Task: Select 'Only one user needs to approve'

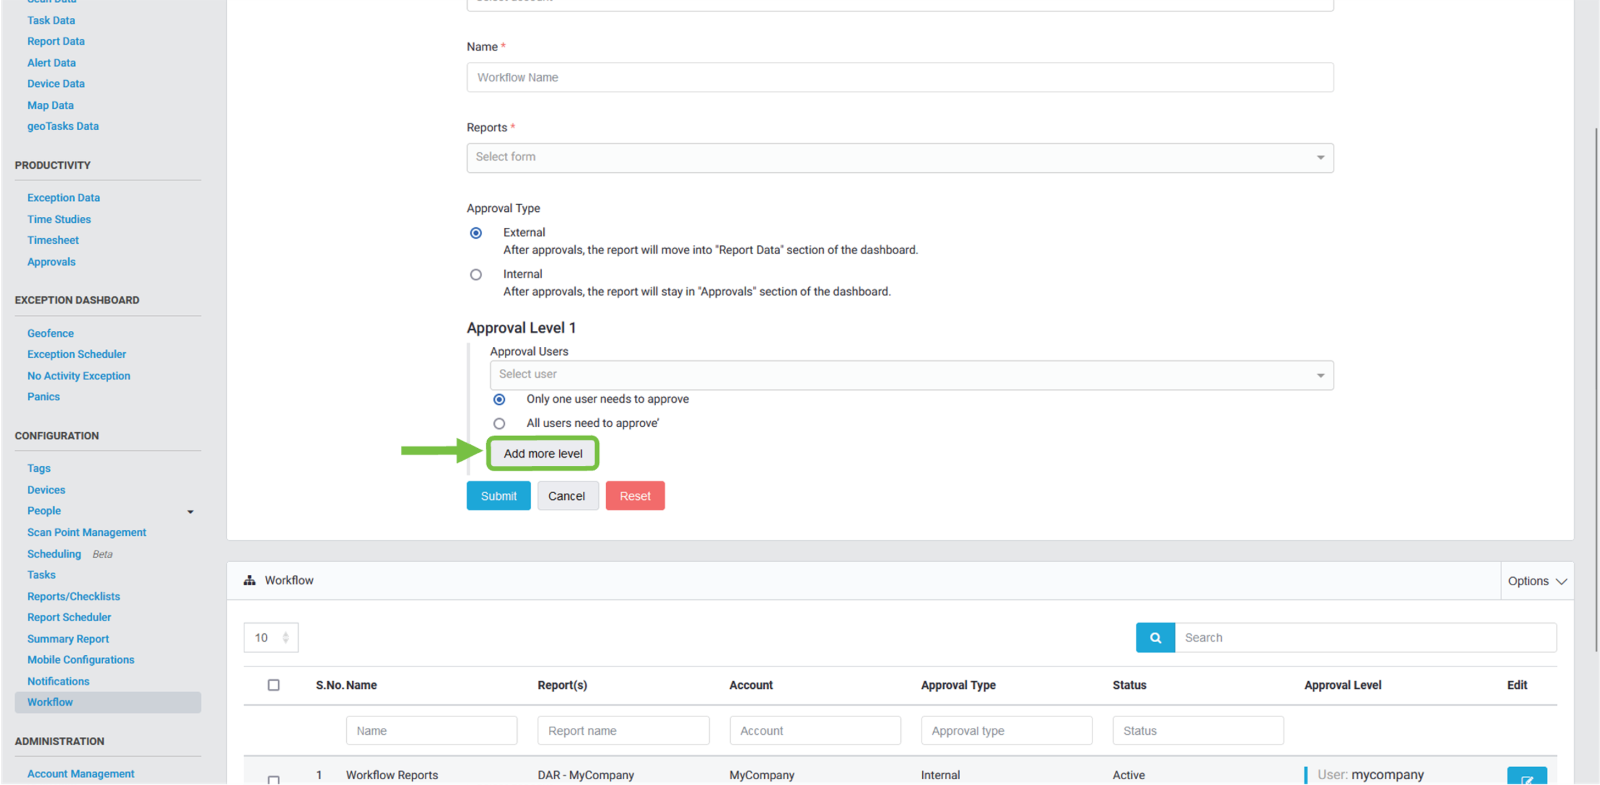Action: (x=499, y=400)
